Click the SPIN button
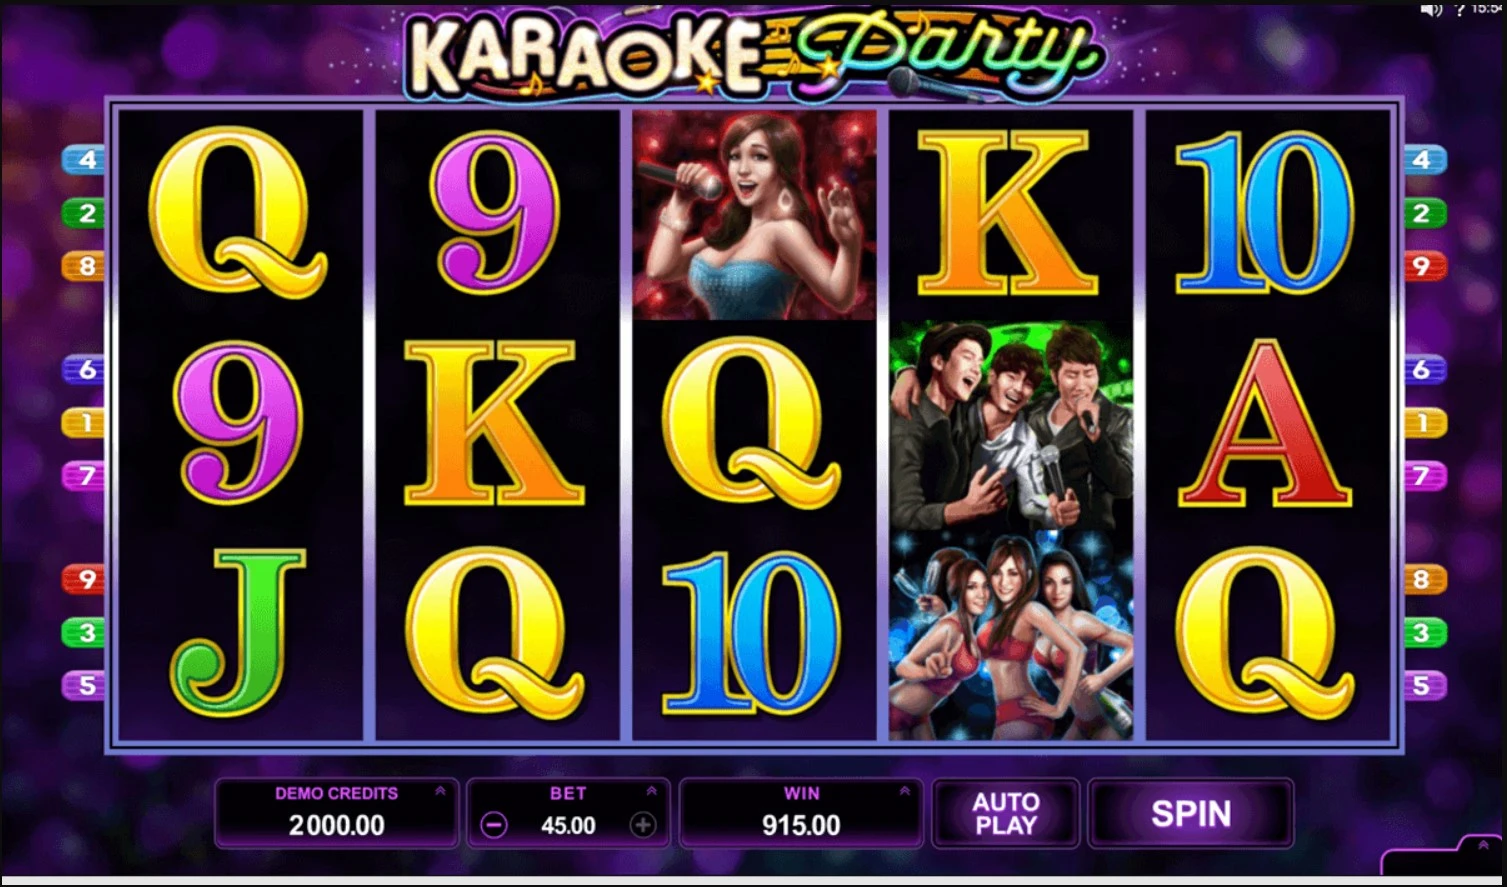1507x887 pixels. click(x=1190, y=813)
